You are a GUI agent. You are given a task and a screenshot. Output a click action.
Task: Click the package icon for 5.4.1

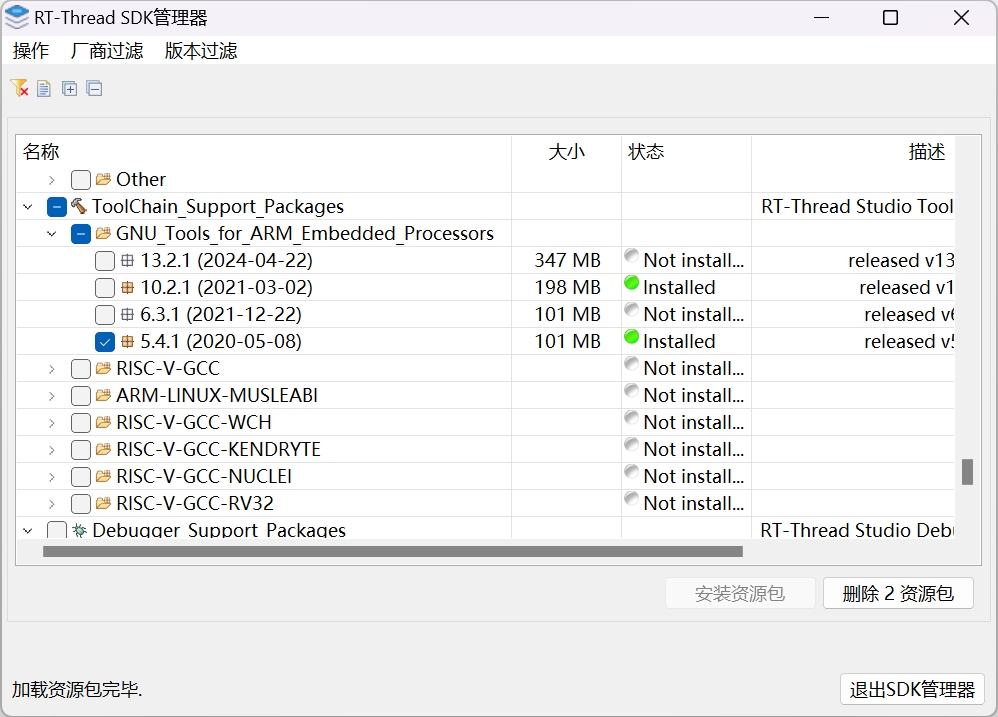[127, 342]
